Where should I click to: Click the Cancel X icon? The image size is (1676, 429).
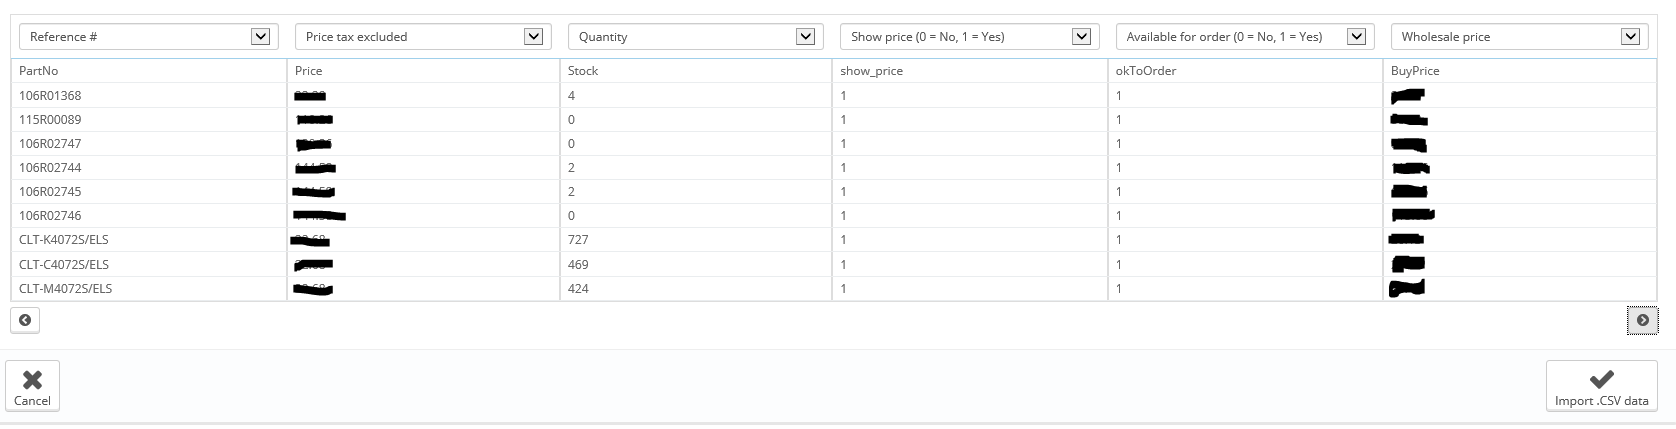point(32,380)
